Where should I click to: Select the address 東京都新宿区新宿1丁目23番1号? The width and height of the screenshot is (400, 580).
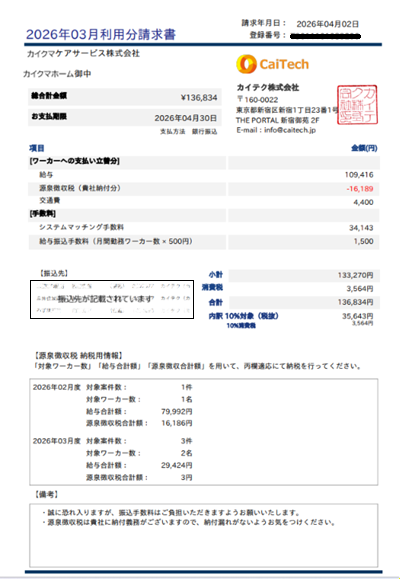click(x=287, y=110)
